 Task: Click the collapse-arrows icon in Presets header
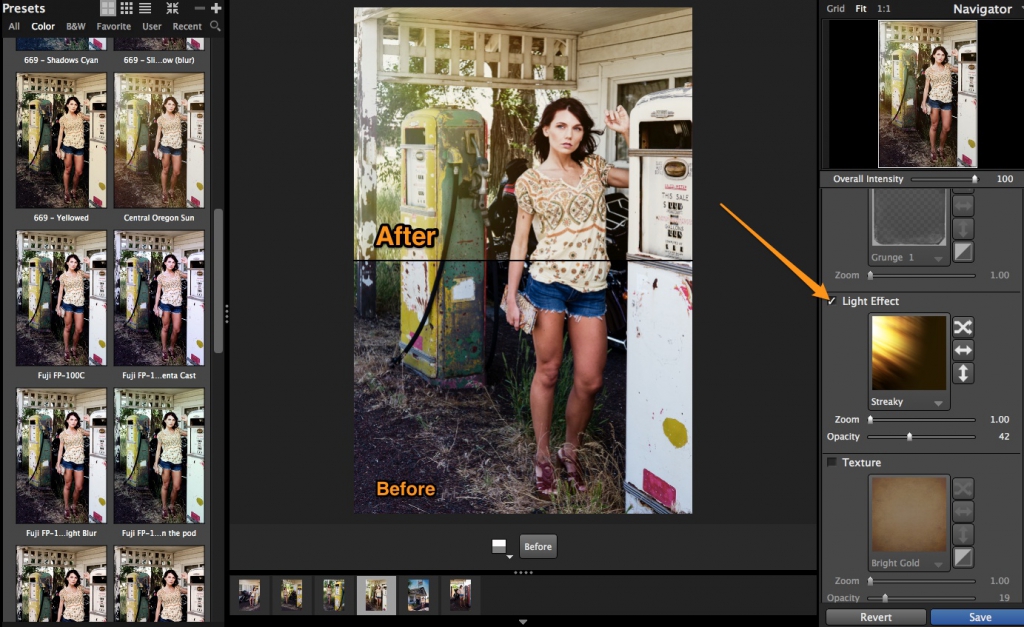tap(172, 8)
